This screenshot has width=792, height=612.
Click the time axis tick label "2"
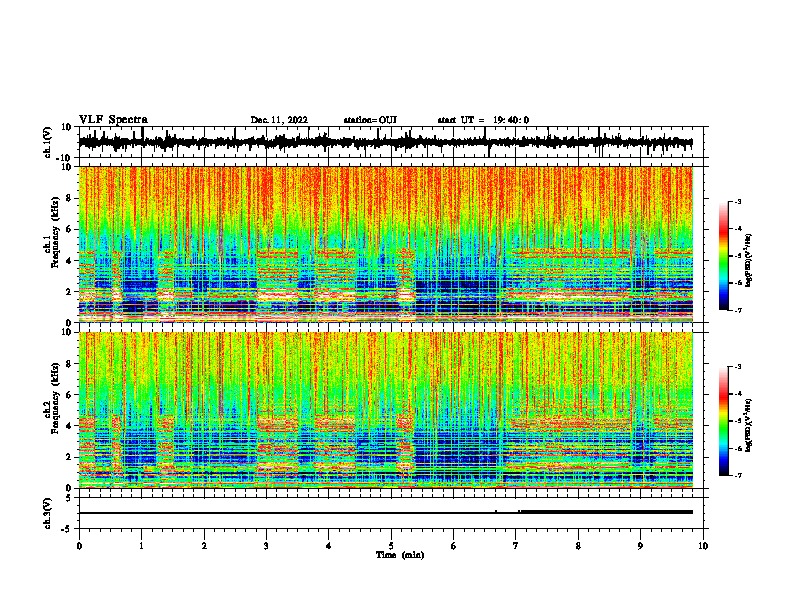(x=204, y=546)
